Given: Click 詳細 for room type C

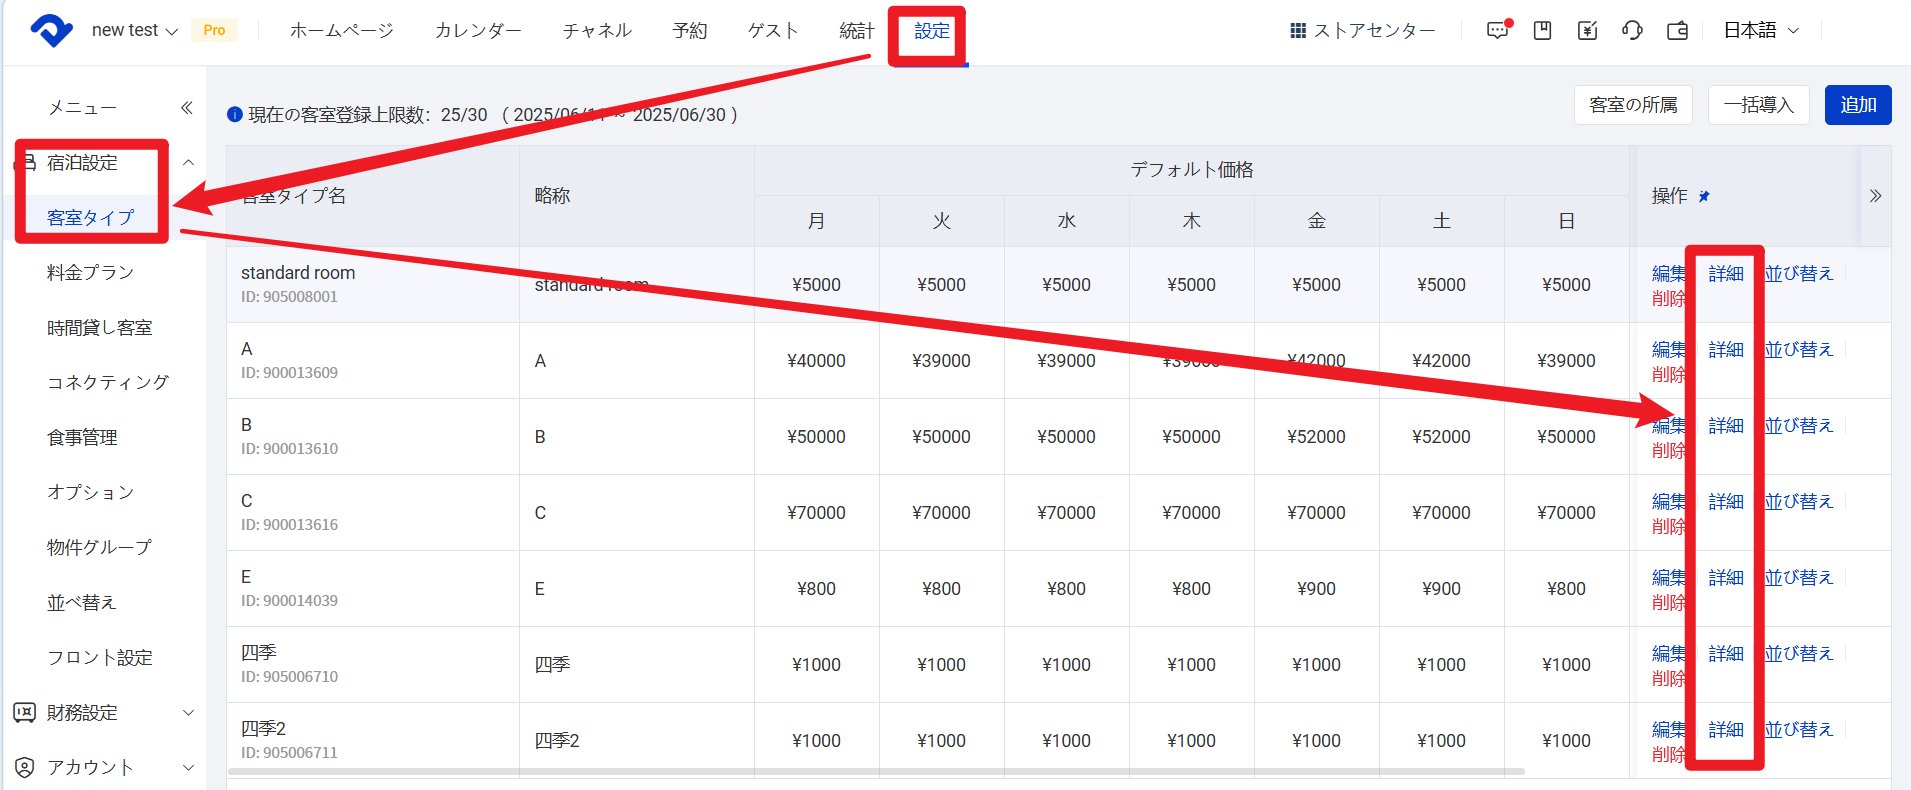Looking at the screenshot, I should point(1726,501).
